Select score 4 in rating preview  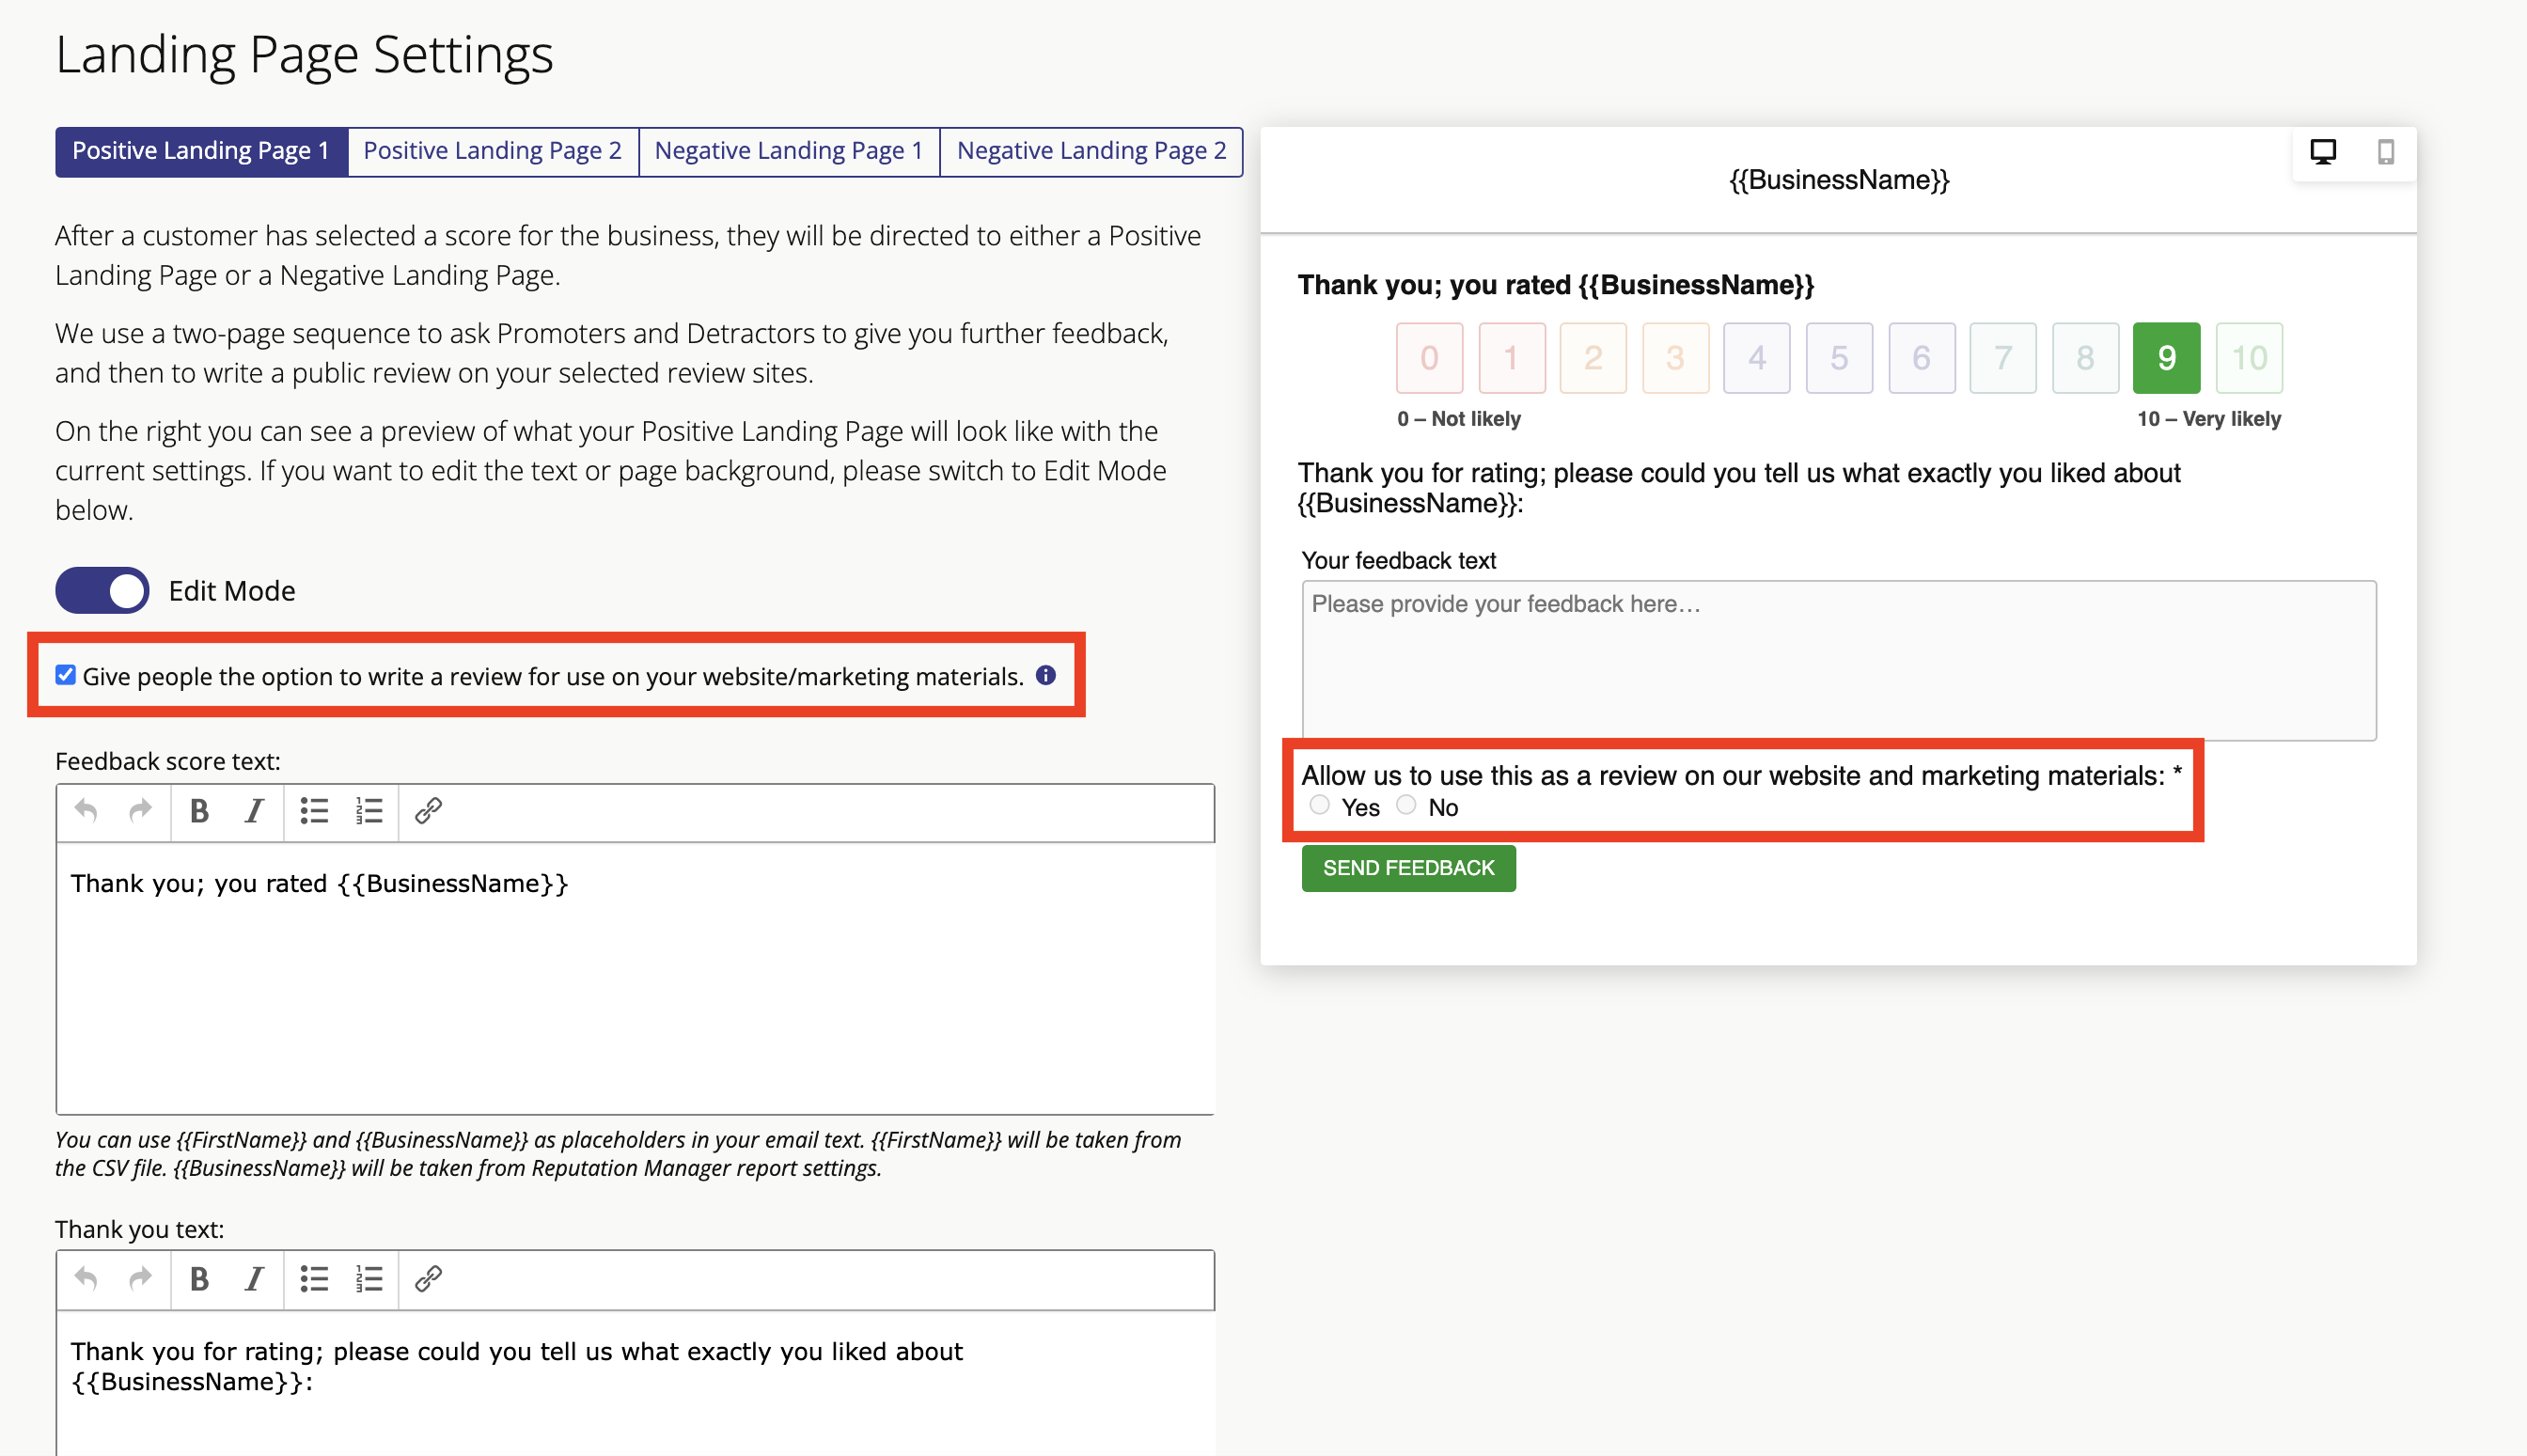1757,358
